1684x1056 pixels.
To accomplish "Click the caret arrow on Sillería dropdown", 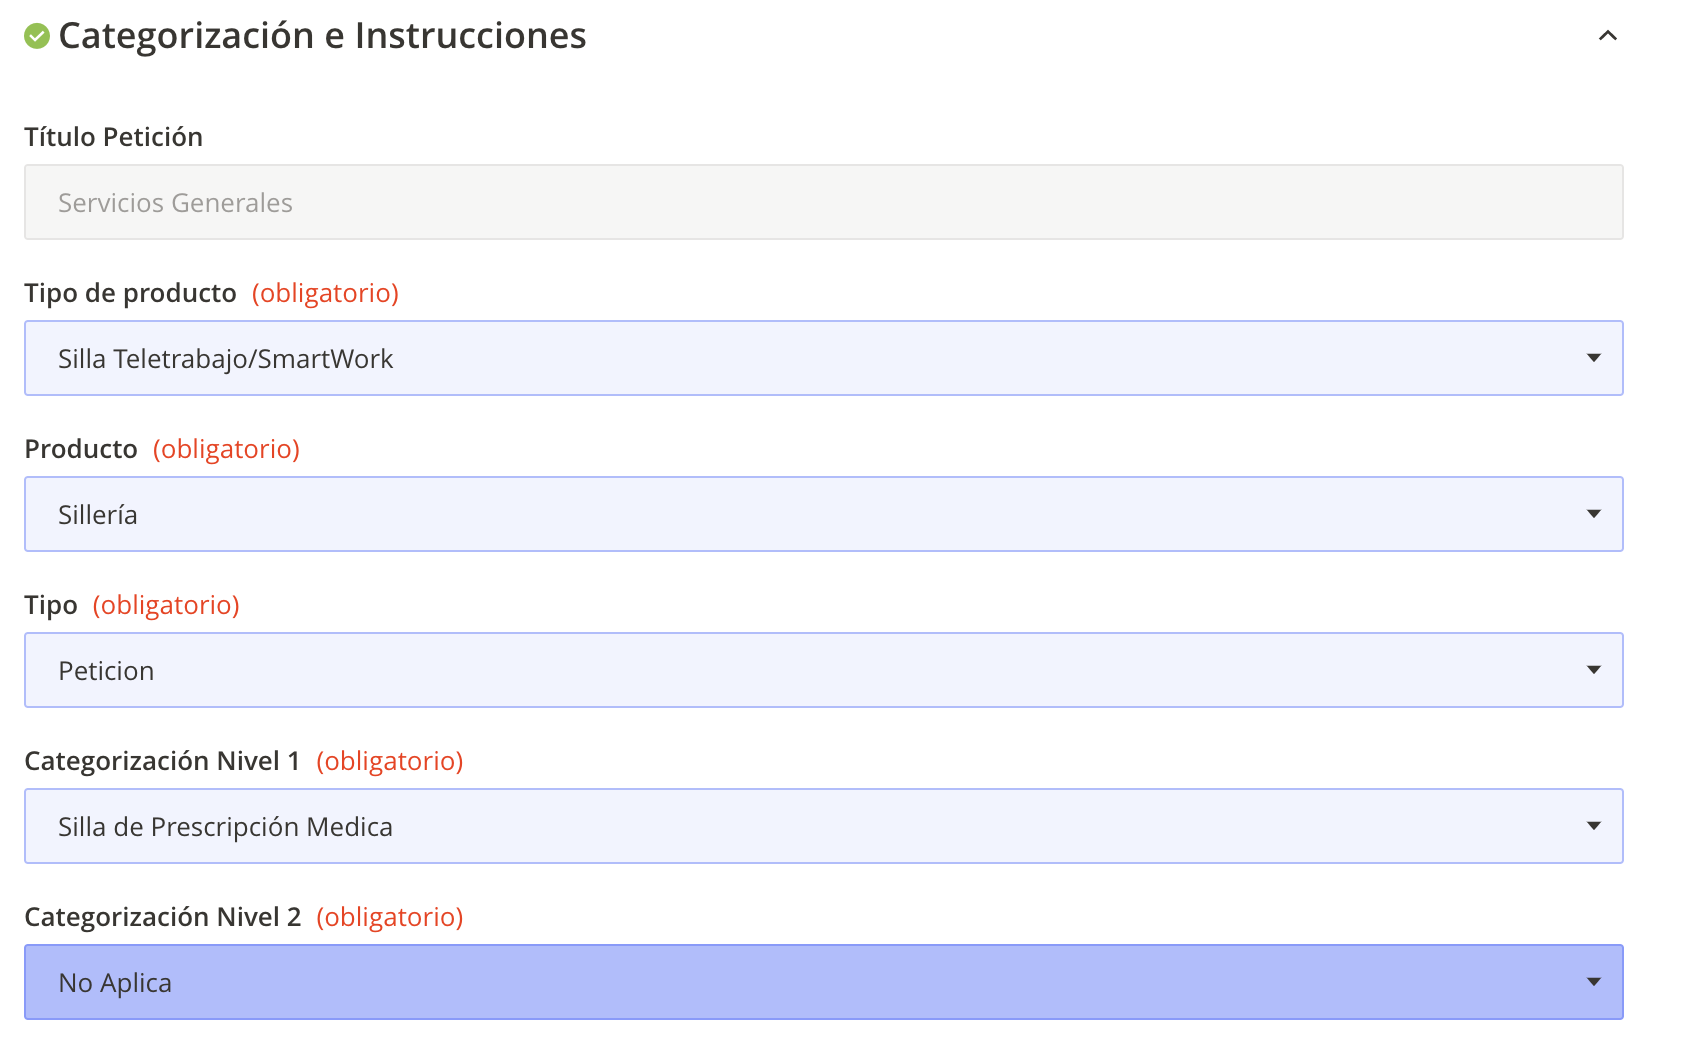I will (1594, 514).
